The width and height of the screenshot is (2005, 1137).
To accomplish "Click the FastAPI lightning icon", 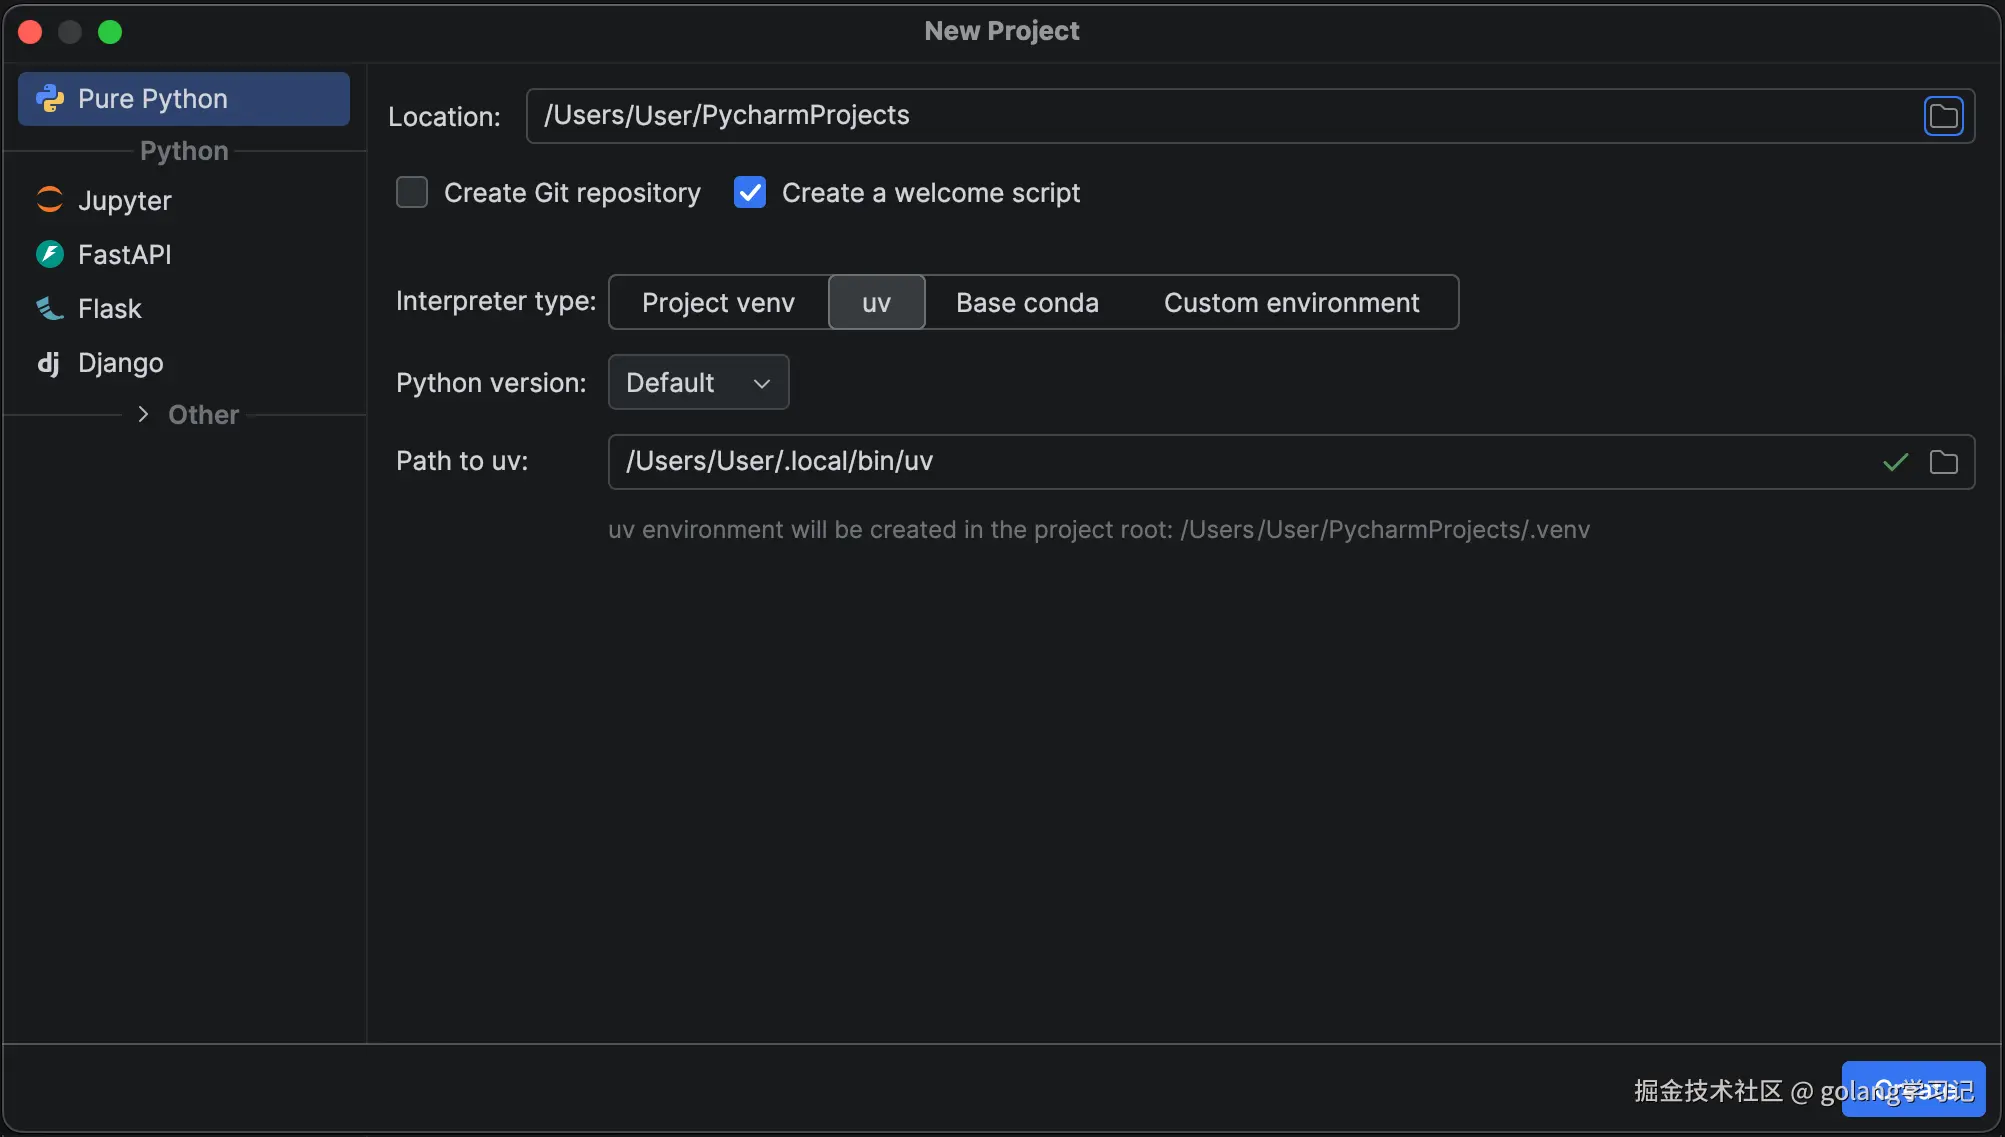I will [50, 254].
